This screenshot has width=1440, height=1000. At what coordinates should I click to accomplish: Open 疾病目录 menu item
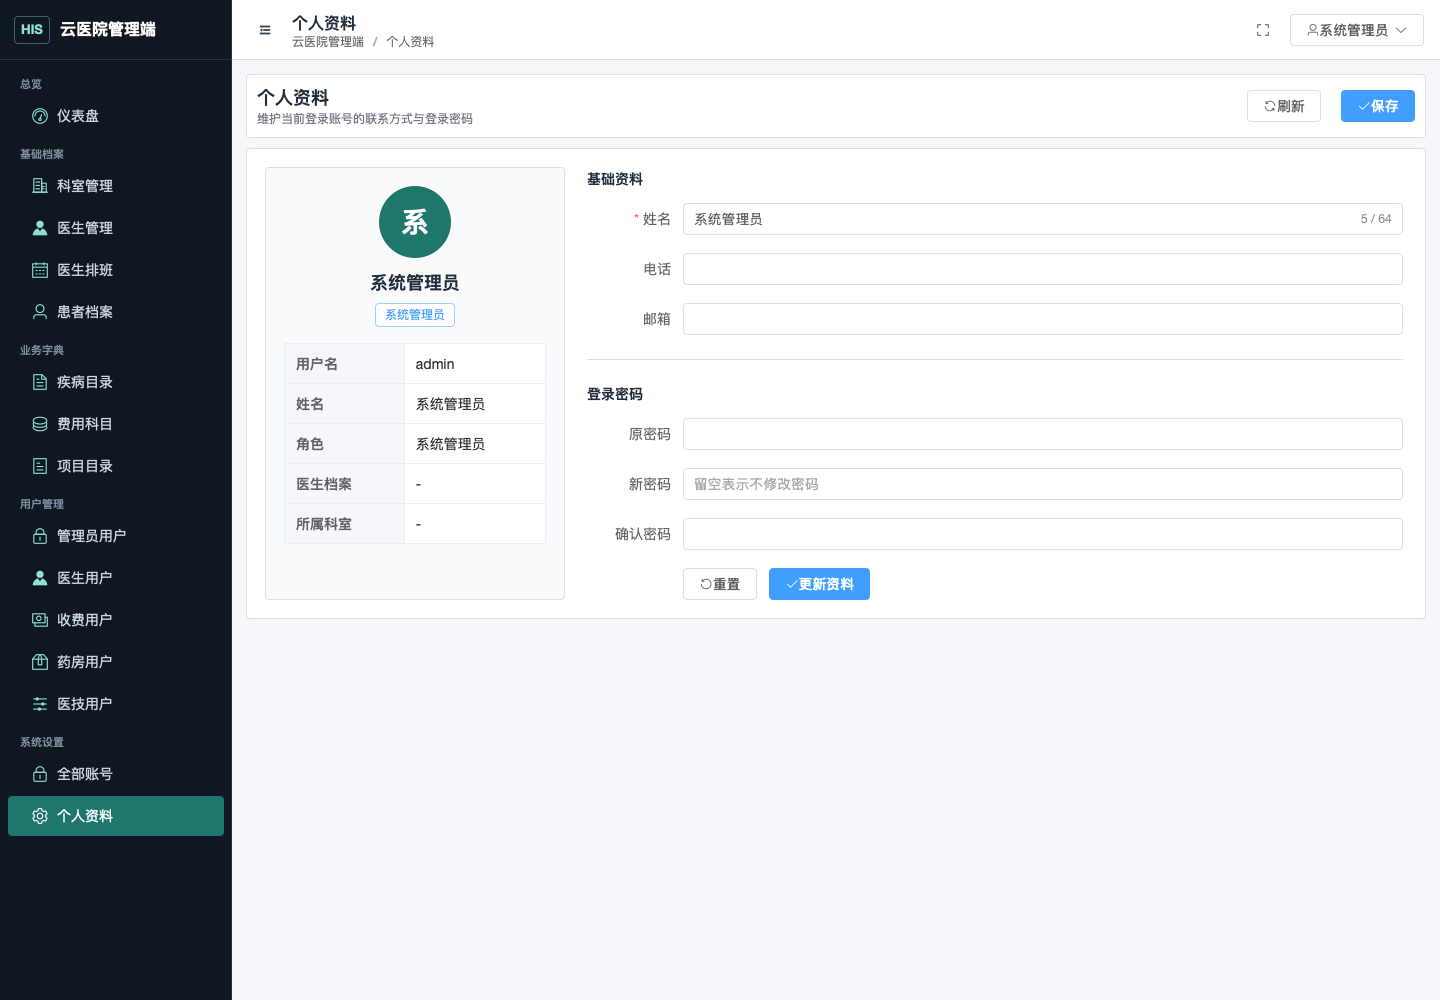click(x=116, y=382)
